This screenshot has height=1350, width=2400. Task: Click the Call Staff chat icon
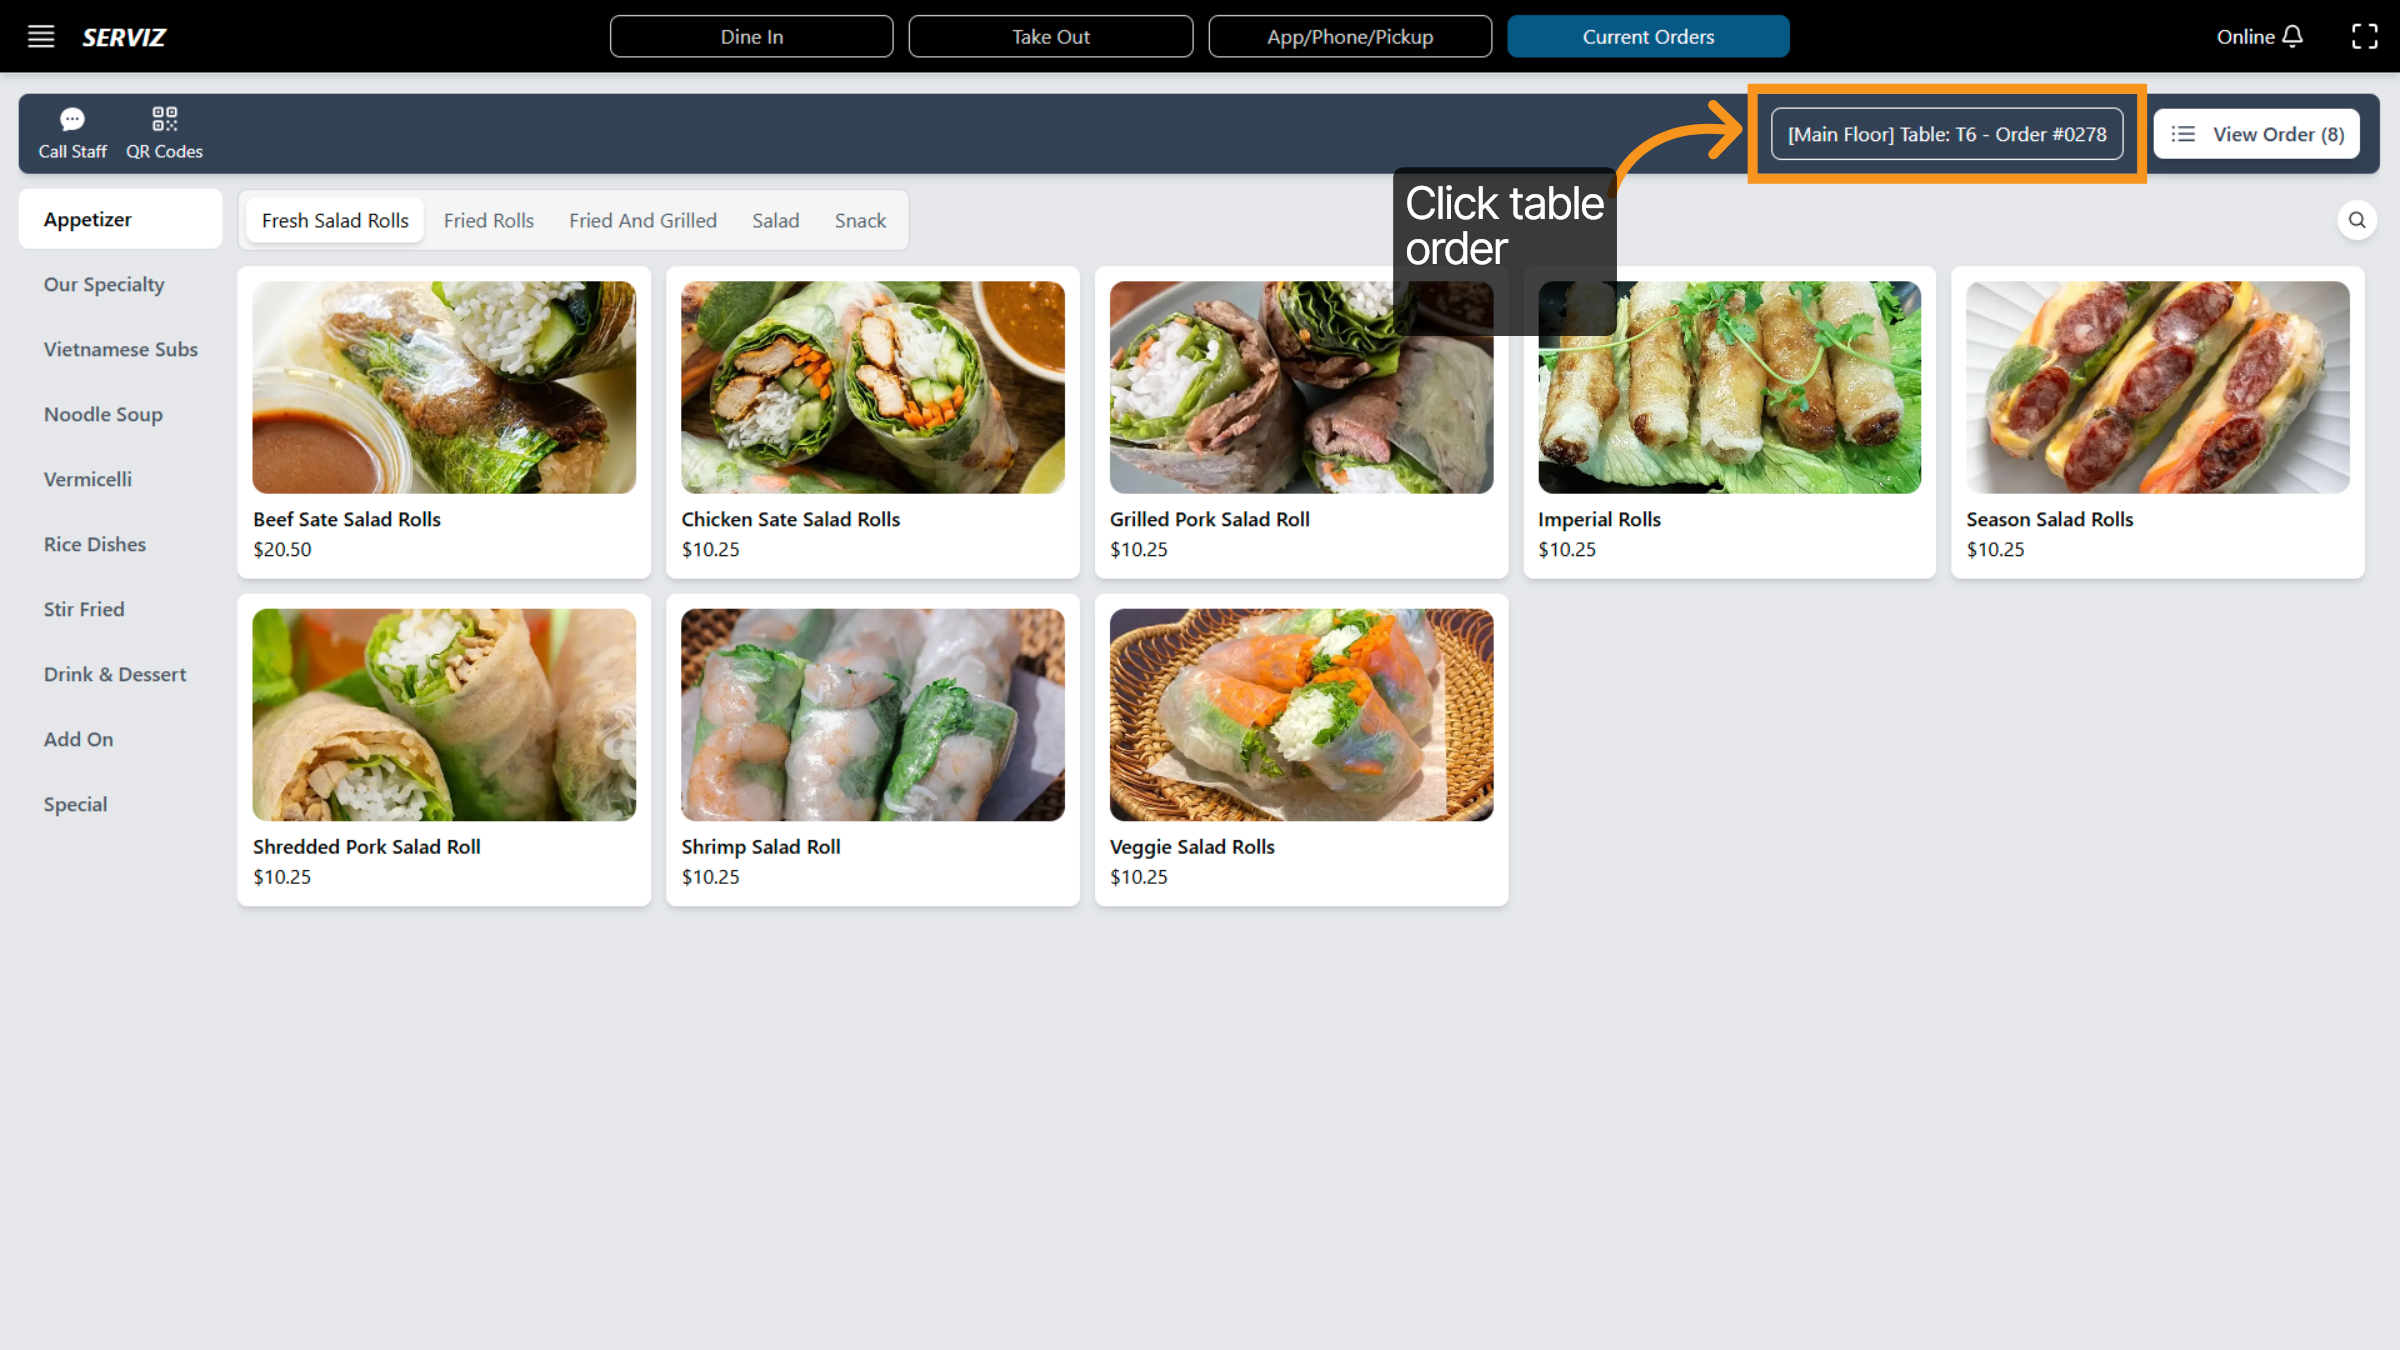point(72,120)
